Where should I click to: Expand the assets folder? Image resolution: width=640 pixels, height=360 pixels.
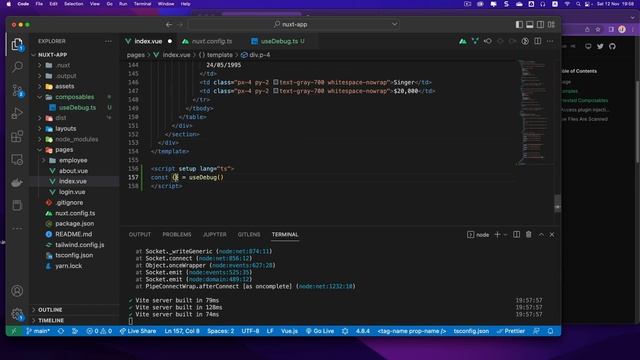(x=74, y=86)
